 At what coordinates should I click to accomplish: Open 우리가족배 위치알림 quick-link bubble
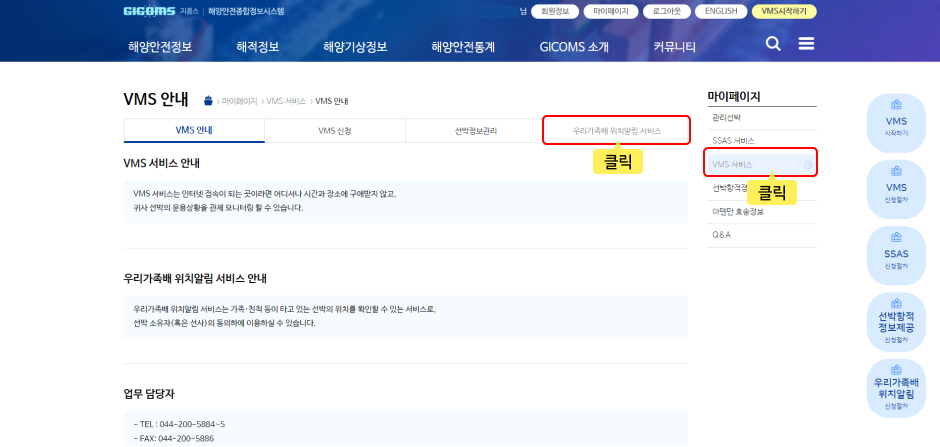(896, 390)
